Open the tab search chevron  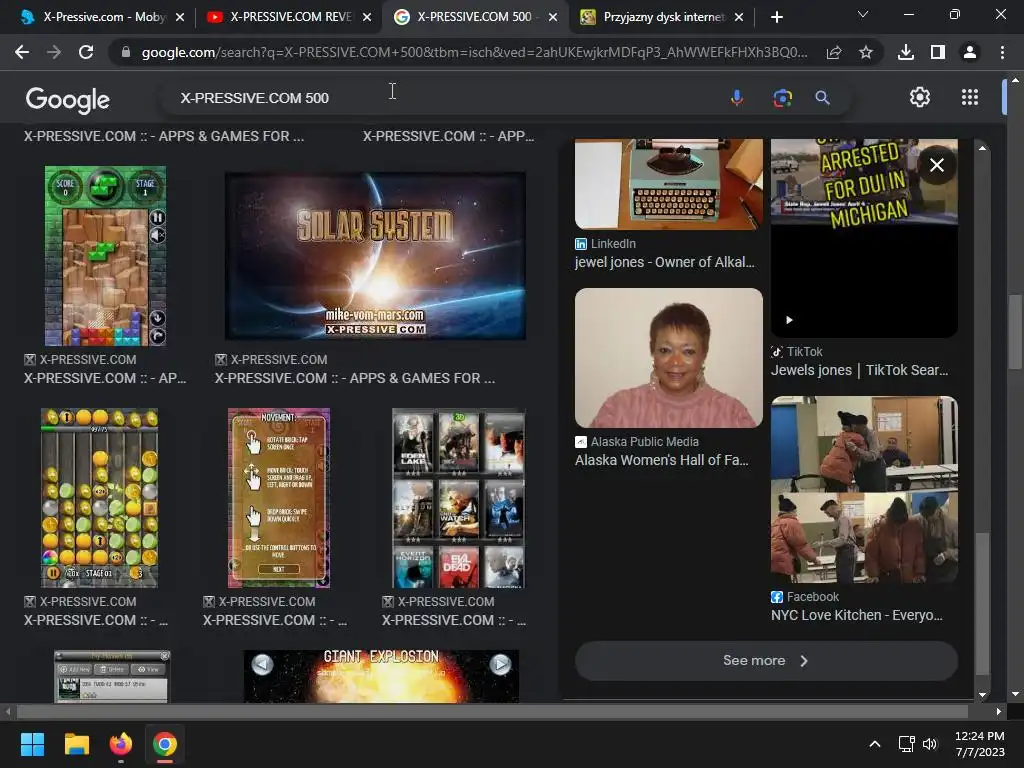coord(863,14)
